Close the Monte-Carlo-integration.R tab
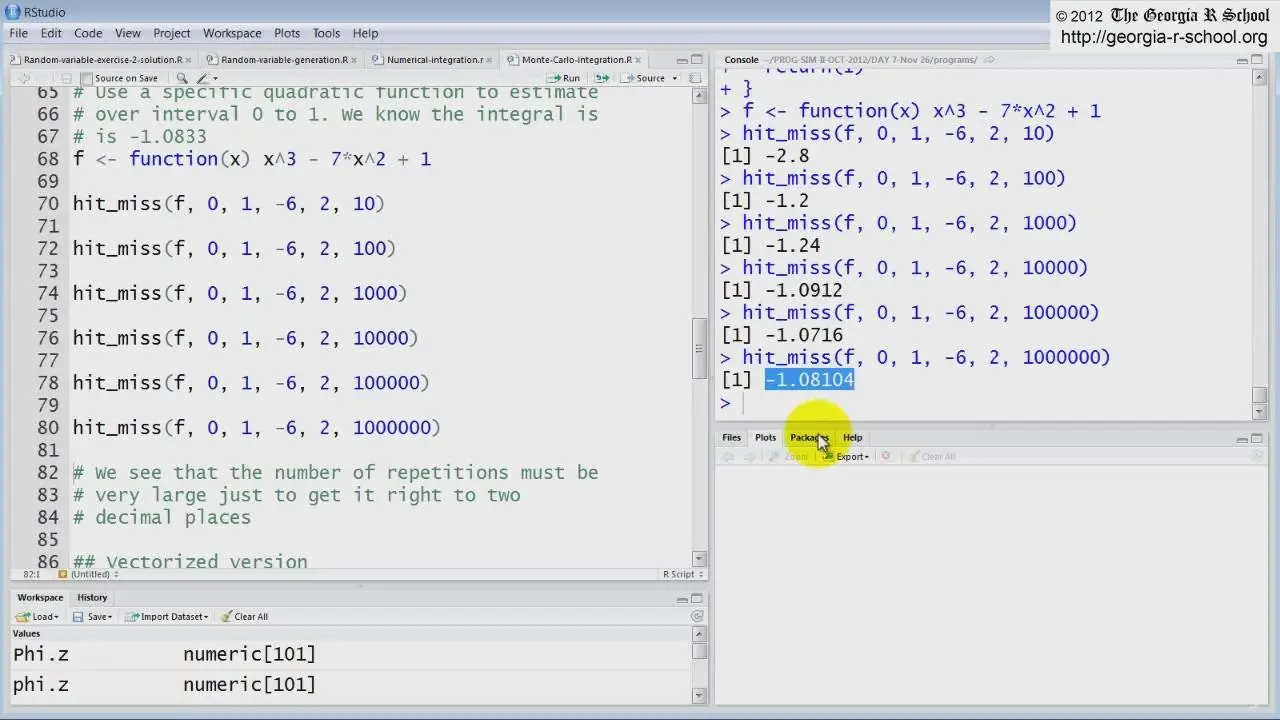Viewport: 1280px width, 720px height. point(638,60)
